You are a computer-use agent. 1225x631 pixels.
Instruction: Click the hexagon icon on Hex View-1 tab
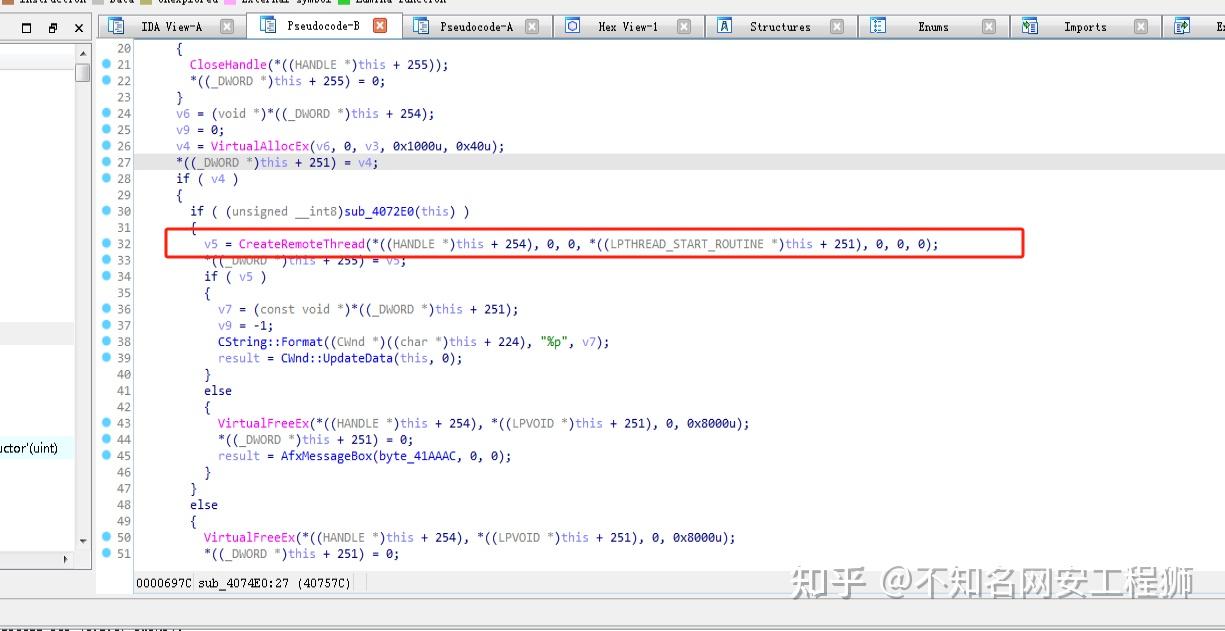pos(572,26)
